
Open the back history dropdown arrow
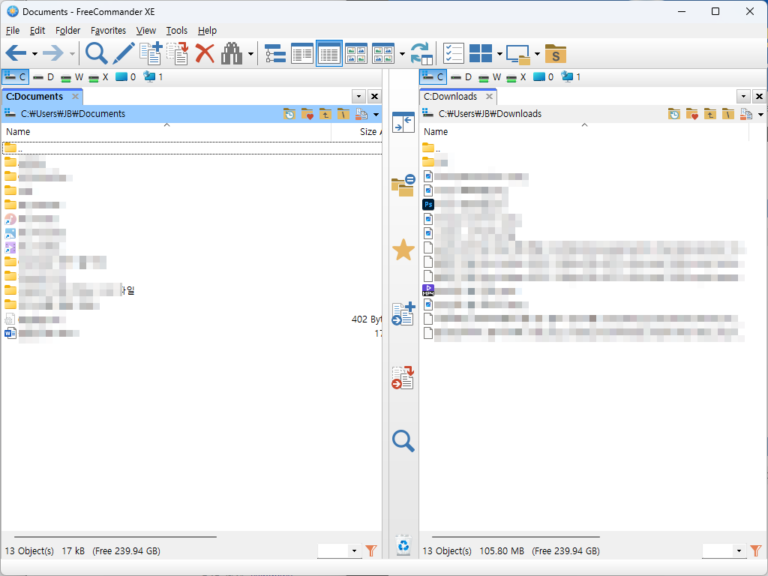tap(34, 54)
